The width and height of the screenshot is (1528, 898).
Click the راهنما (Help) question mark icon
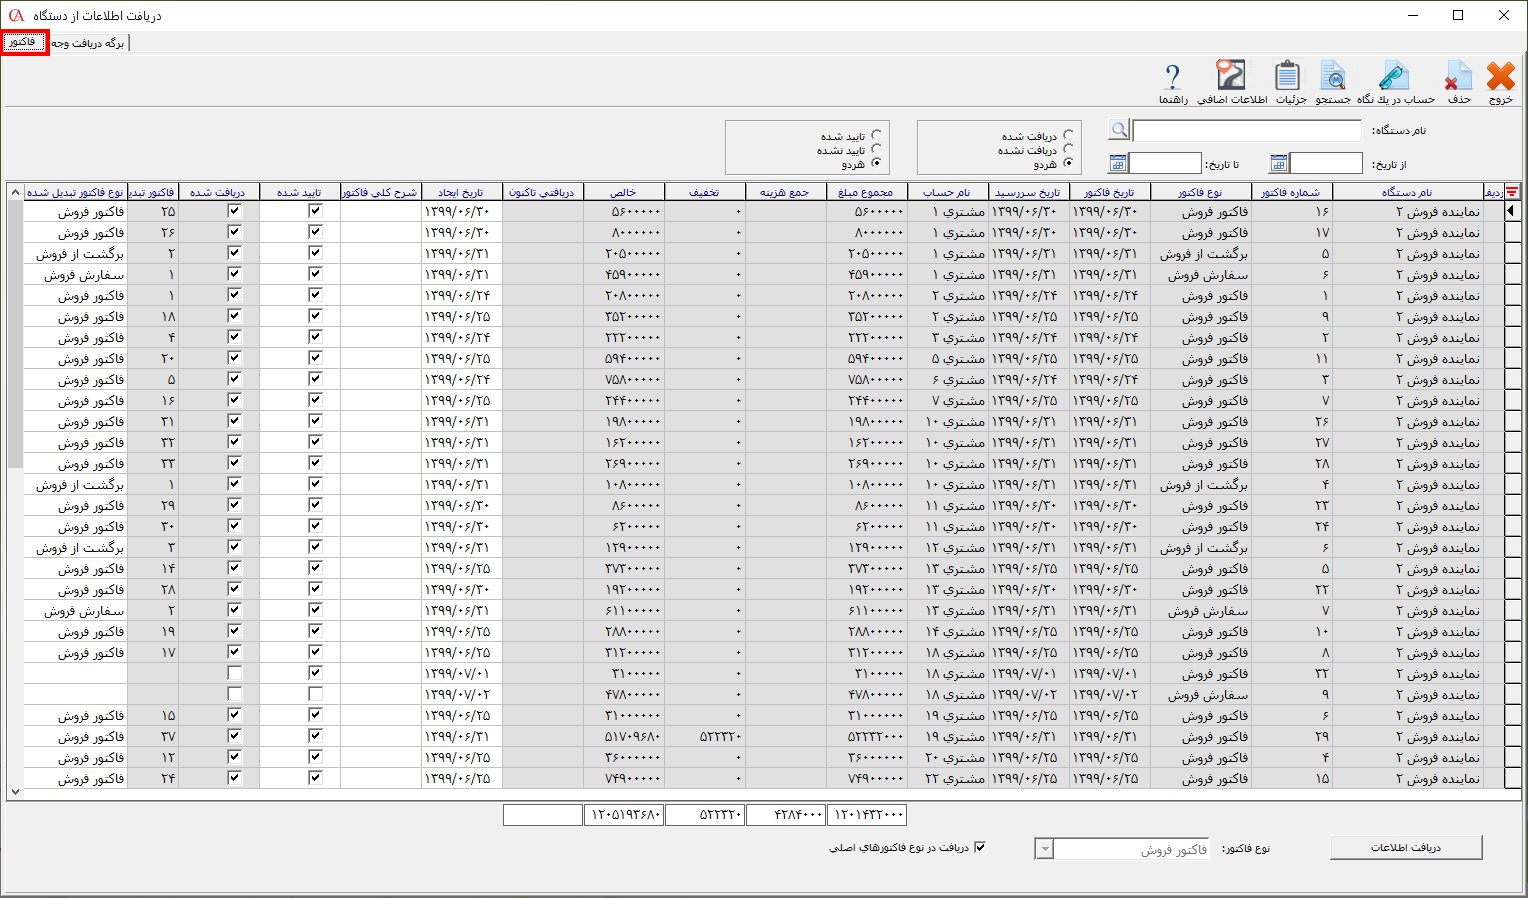pyautogui.click(x=1173, y=78)
